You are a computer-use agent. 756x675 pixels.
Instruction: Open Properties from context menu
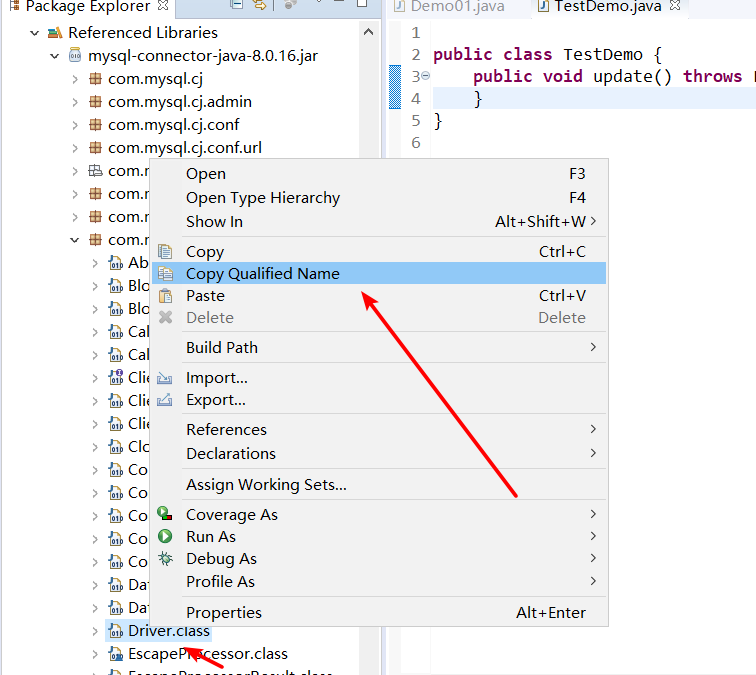click(x=379, y=613)
